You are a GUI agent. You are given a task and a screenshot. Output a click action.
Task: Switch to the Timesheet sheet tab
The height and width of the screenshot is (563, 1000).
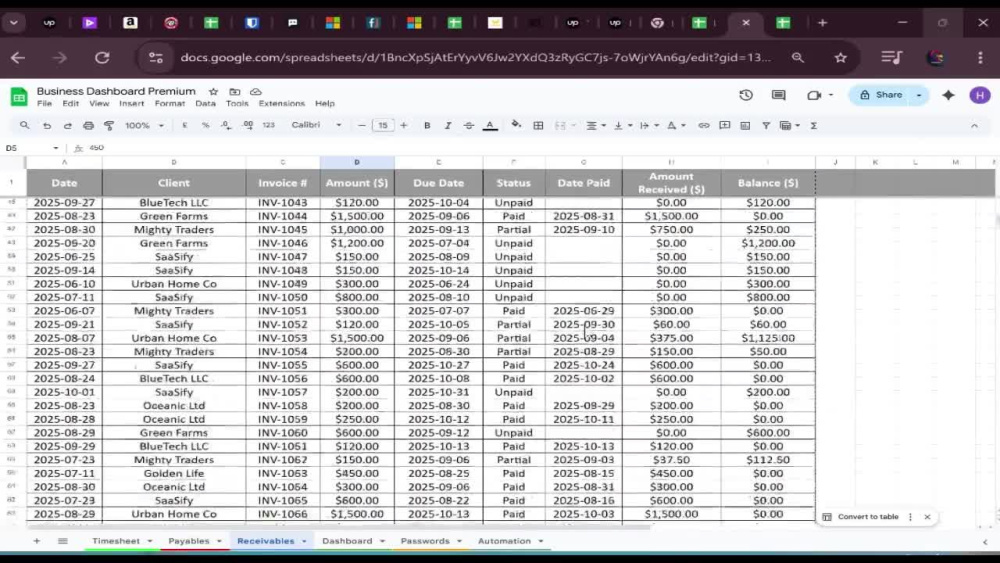click(115, 541)
